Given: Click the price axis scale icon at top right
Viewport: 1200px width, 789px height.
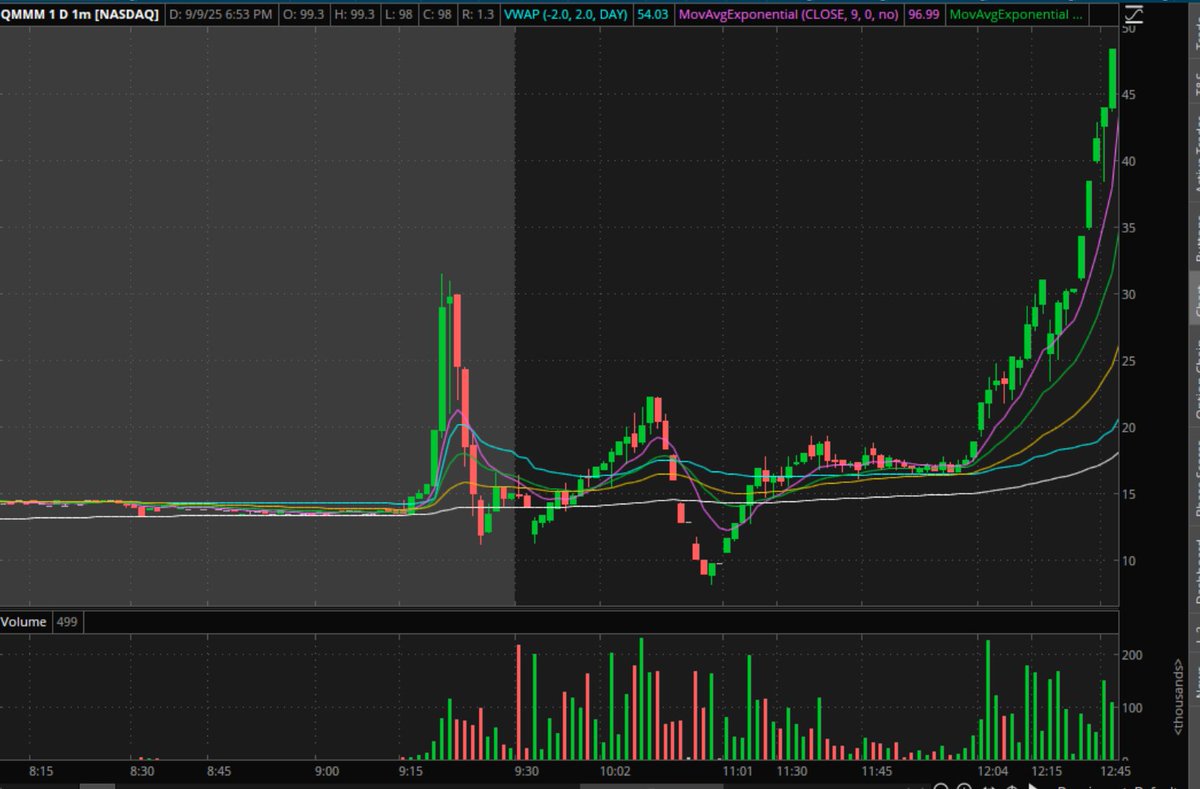Looking at the screenshot, I should tap(1132, 15).
